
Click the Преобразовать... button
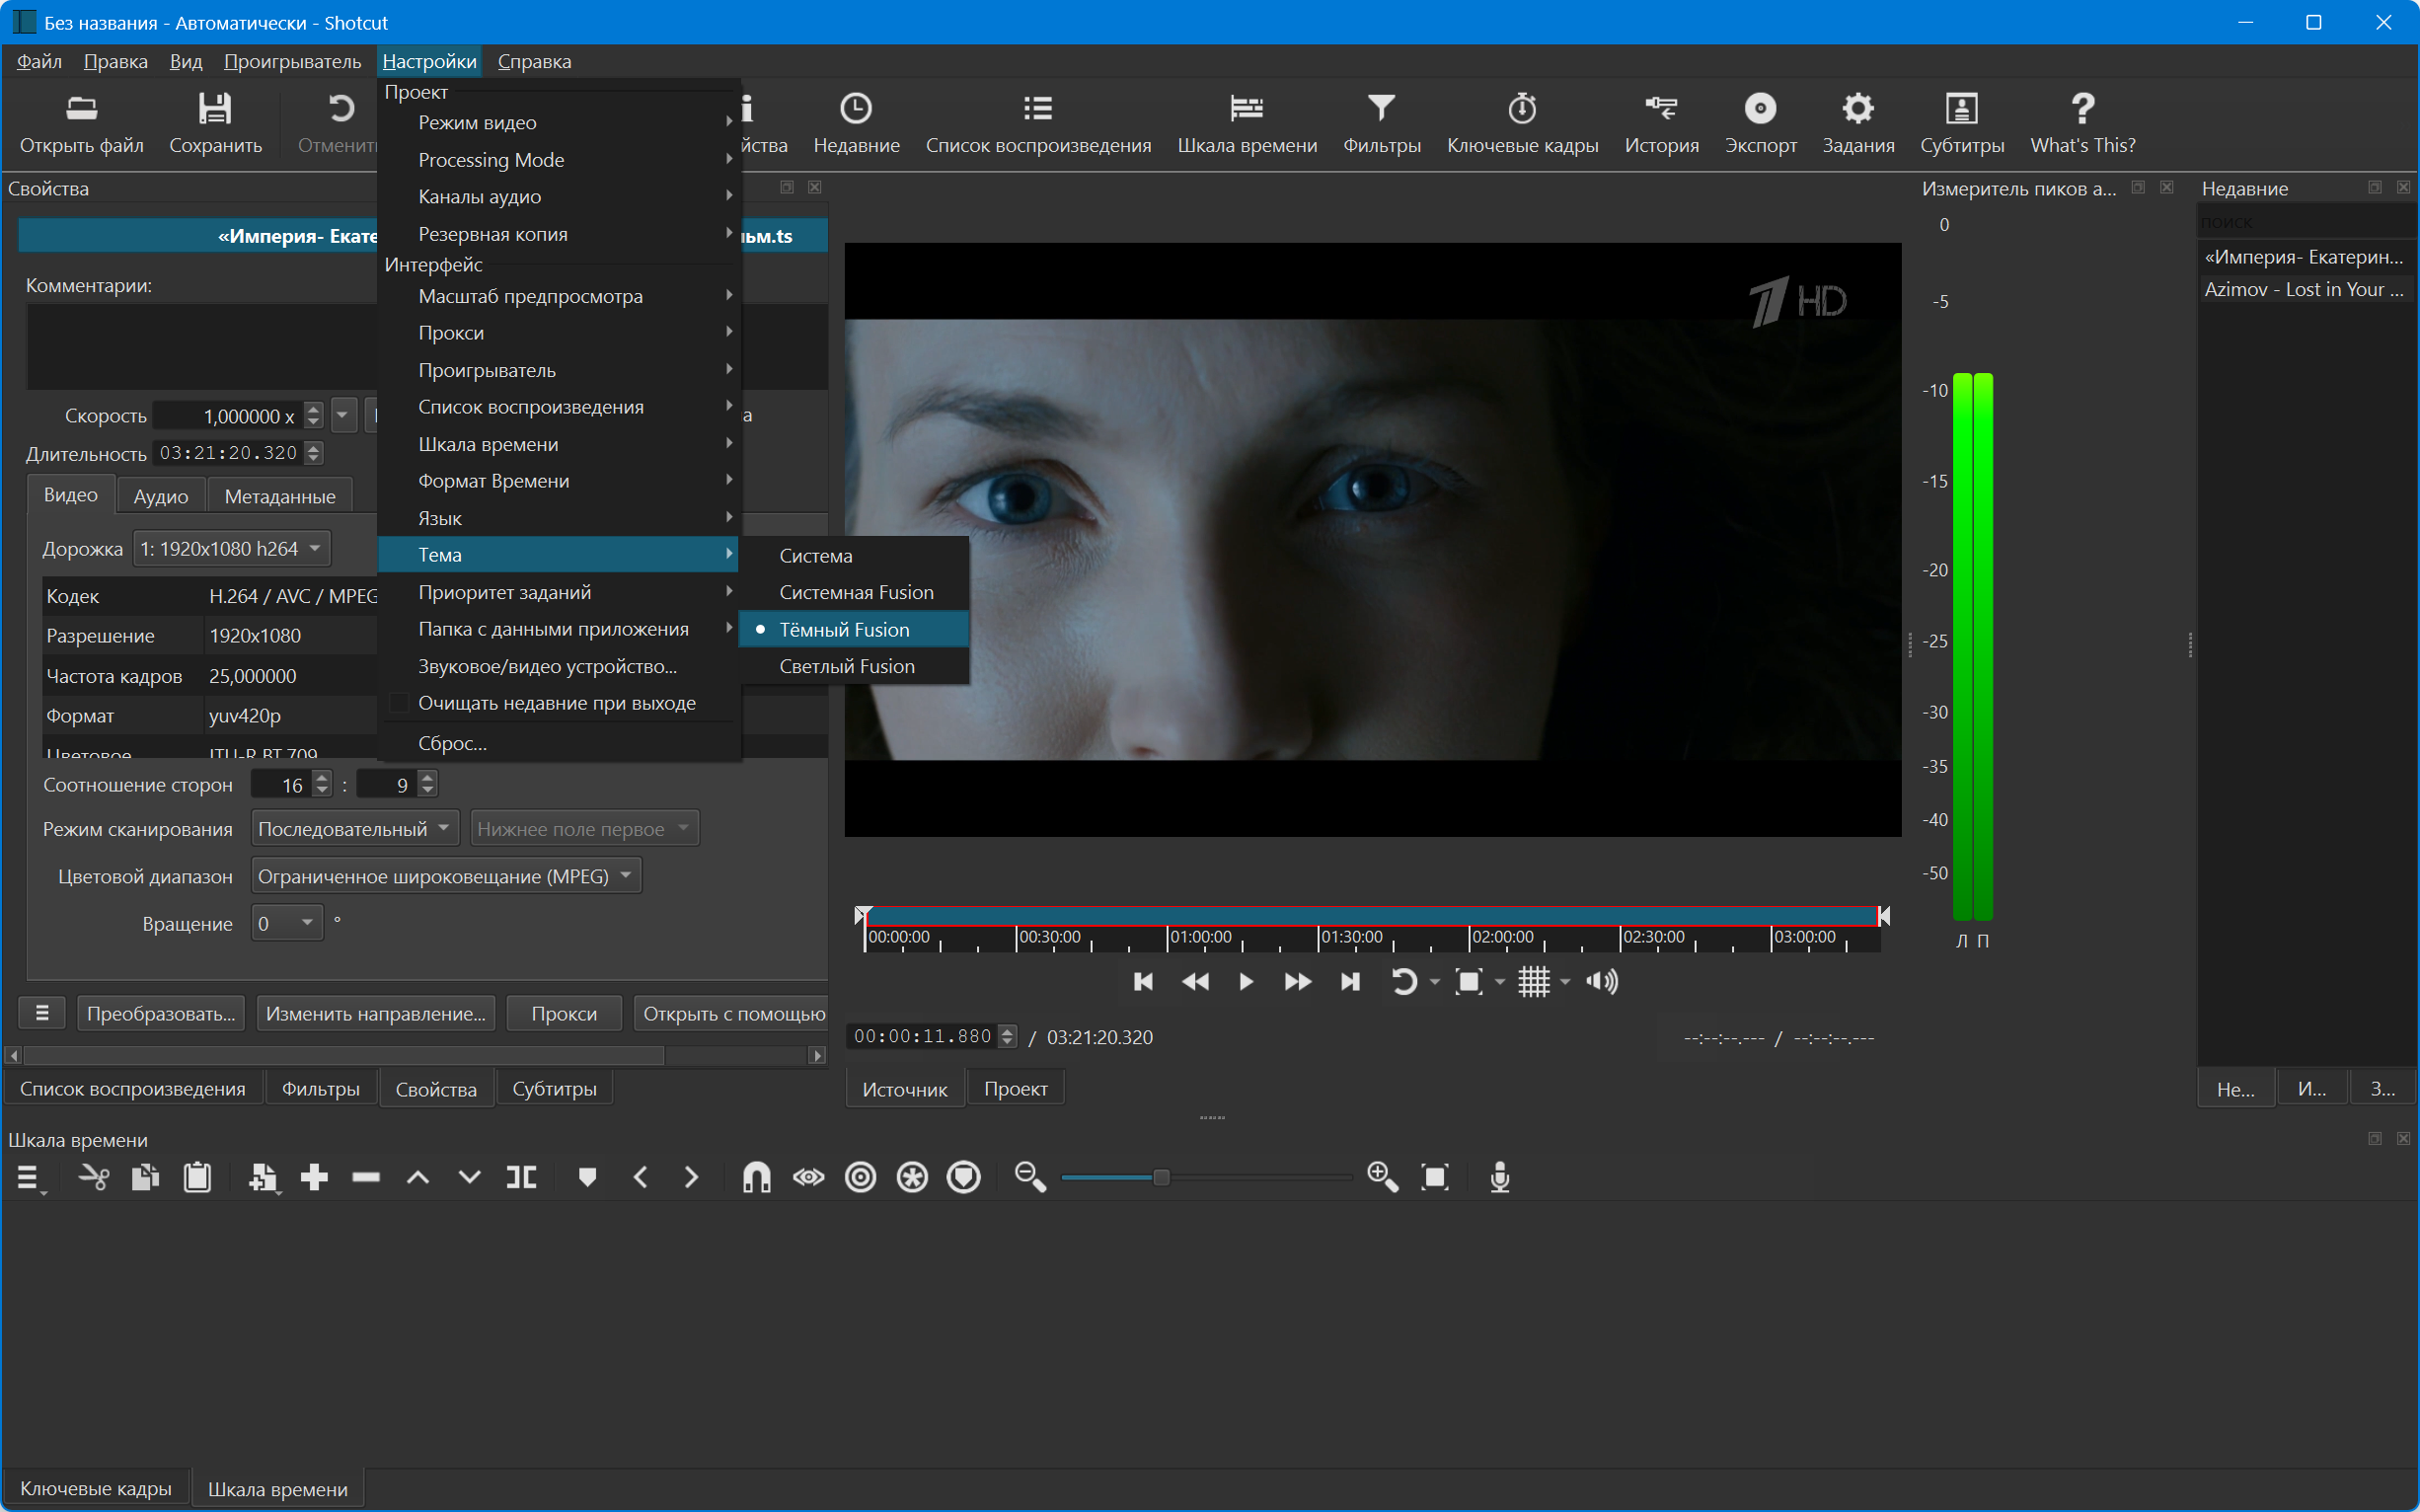(161, 1013)
